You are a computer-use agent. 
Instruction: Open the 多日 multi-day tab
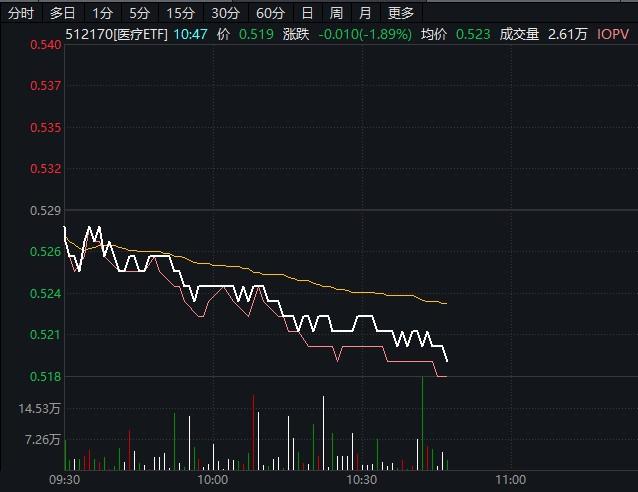coord(62,14)
